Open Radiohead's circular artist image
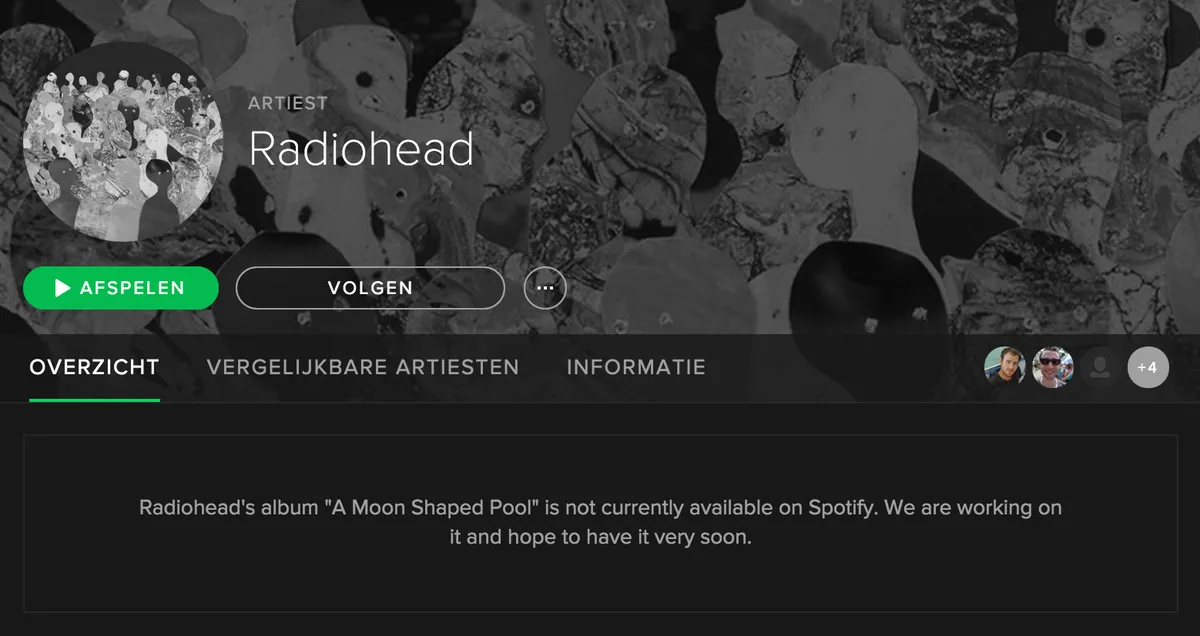This screenshot has height=636, width=1200. (x=123, y=142)
